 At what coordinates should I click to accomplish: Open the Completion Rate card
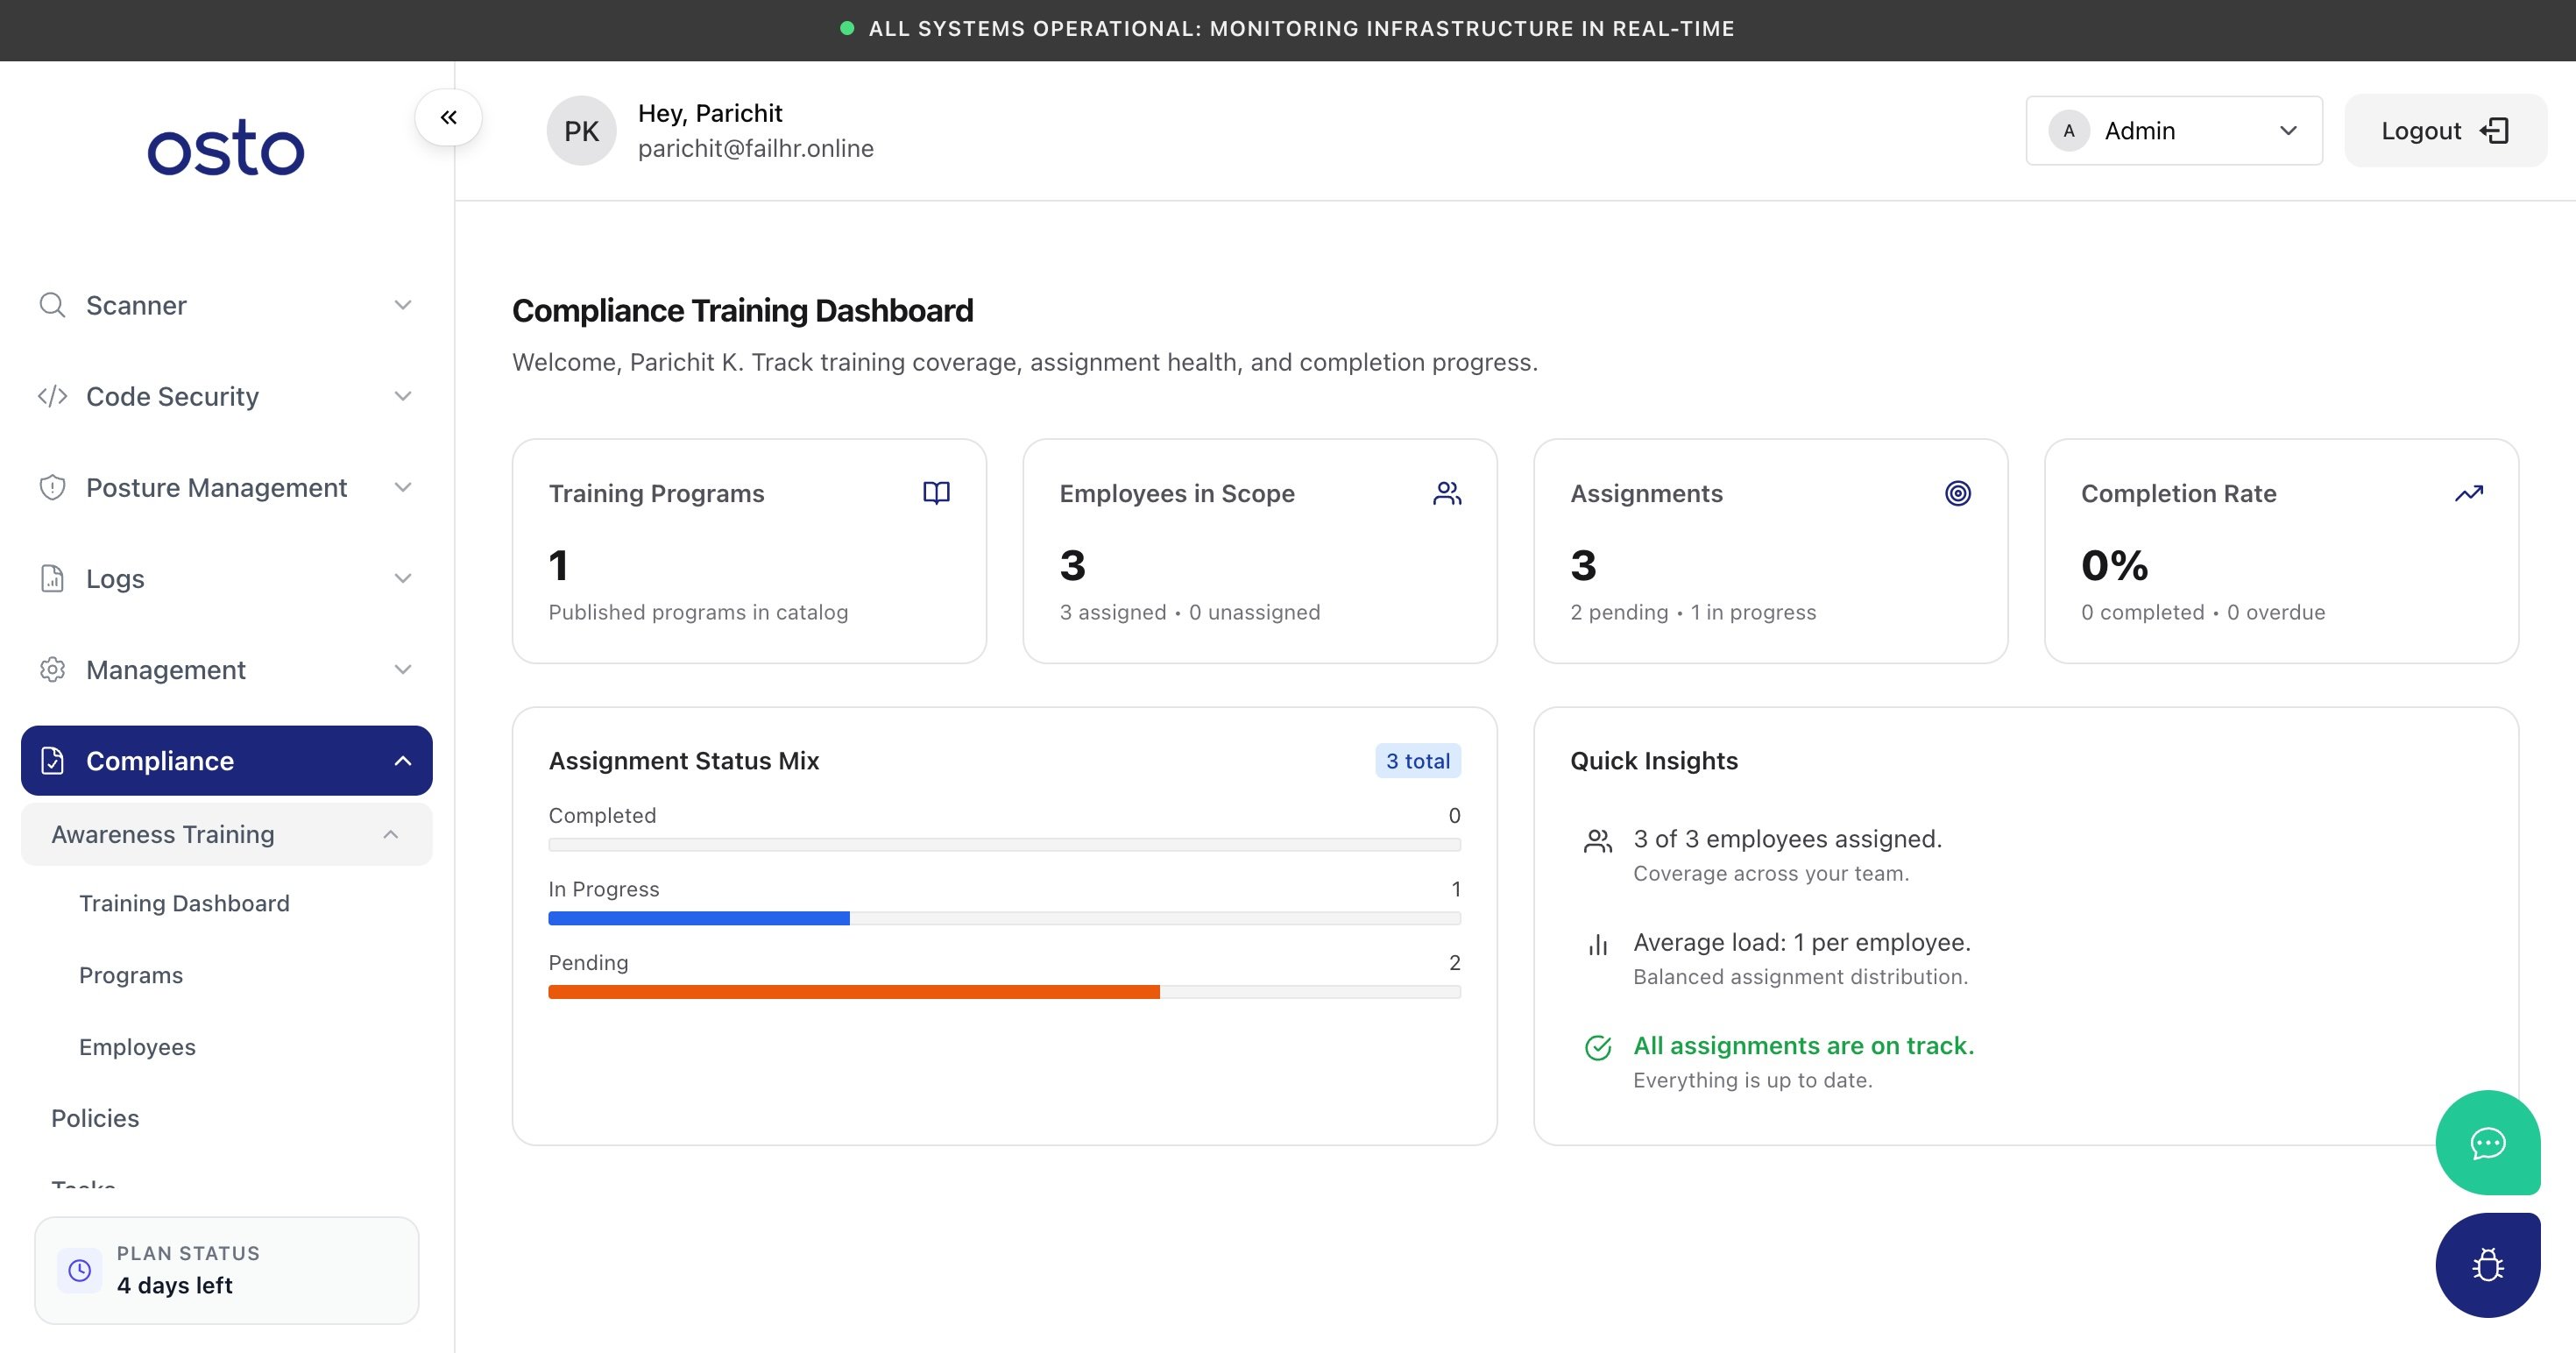click(2281, 551)
